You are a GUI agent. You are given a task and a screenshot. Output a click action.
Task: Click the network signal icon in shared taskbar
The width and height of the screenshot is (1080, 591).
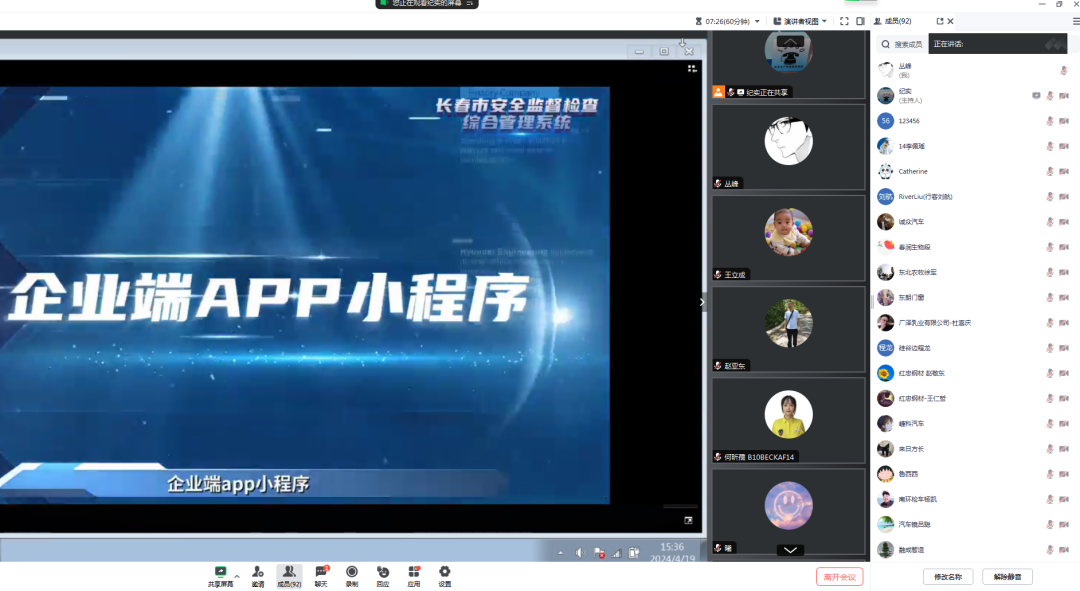616,552
